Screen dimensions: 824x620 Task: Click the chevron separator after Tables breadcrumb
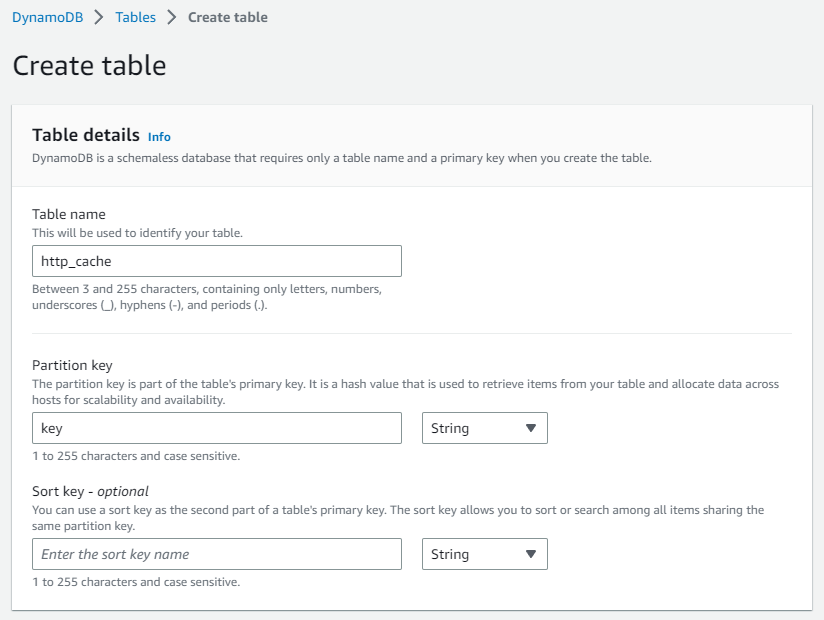coord(172,17)
